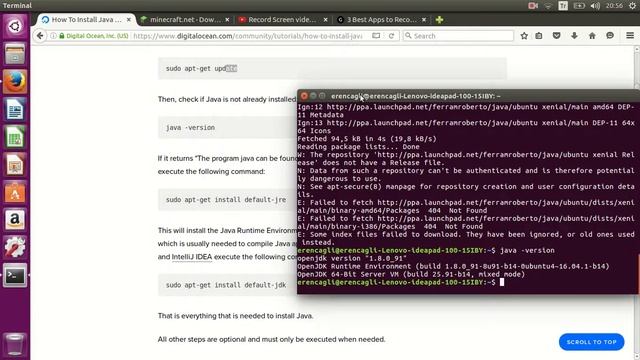Image resolution: width=640 pixels, height=360 pixels.
Task: Open Trash in launcher
Action: (15, 344)
